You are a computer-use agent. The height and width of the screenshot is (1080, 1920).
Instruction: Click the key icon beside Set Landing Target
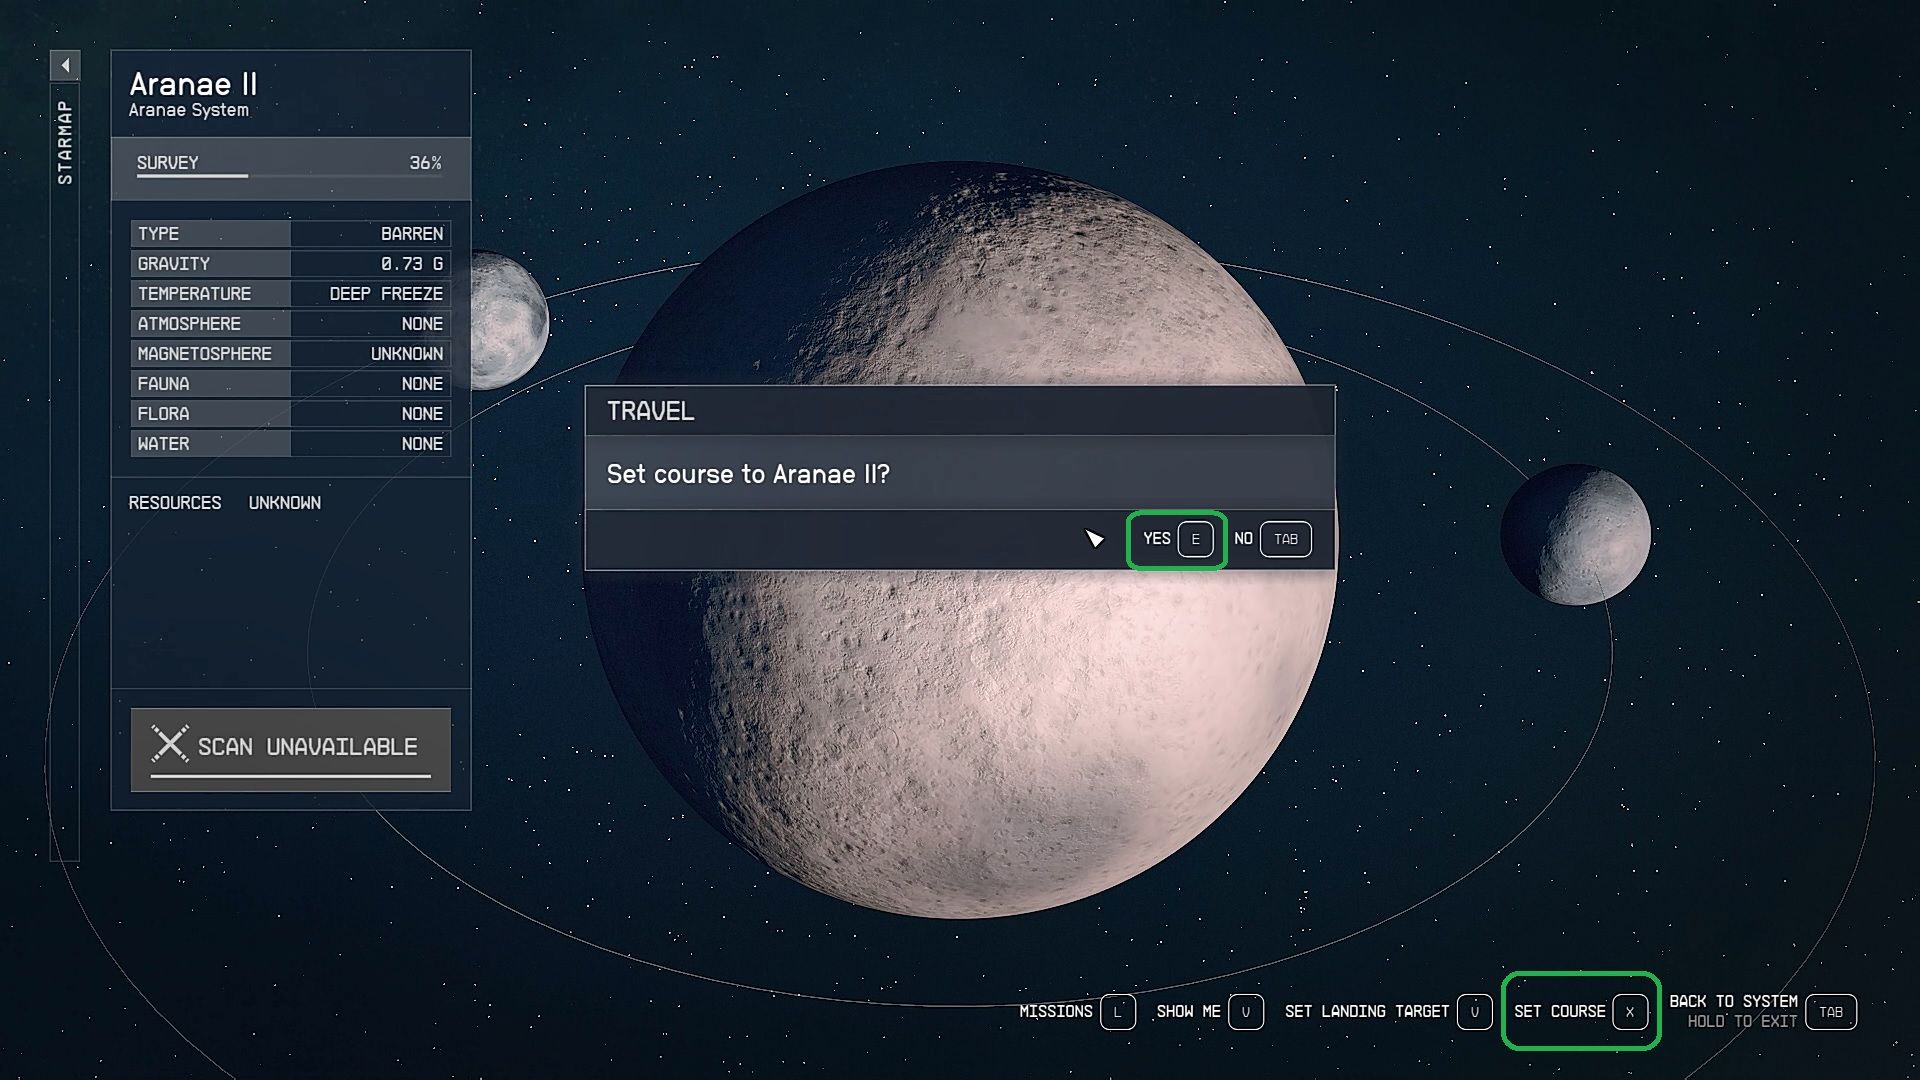coord(1474,1012)
